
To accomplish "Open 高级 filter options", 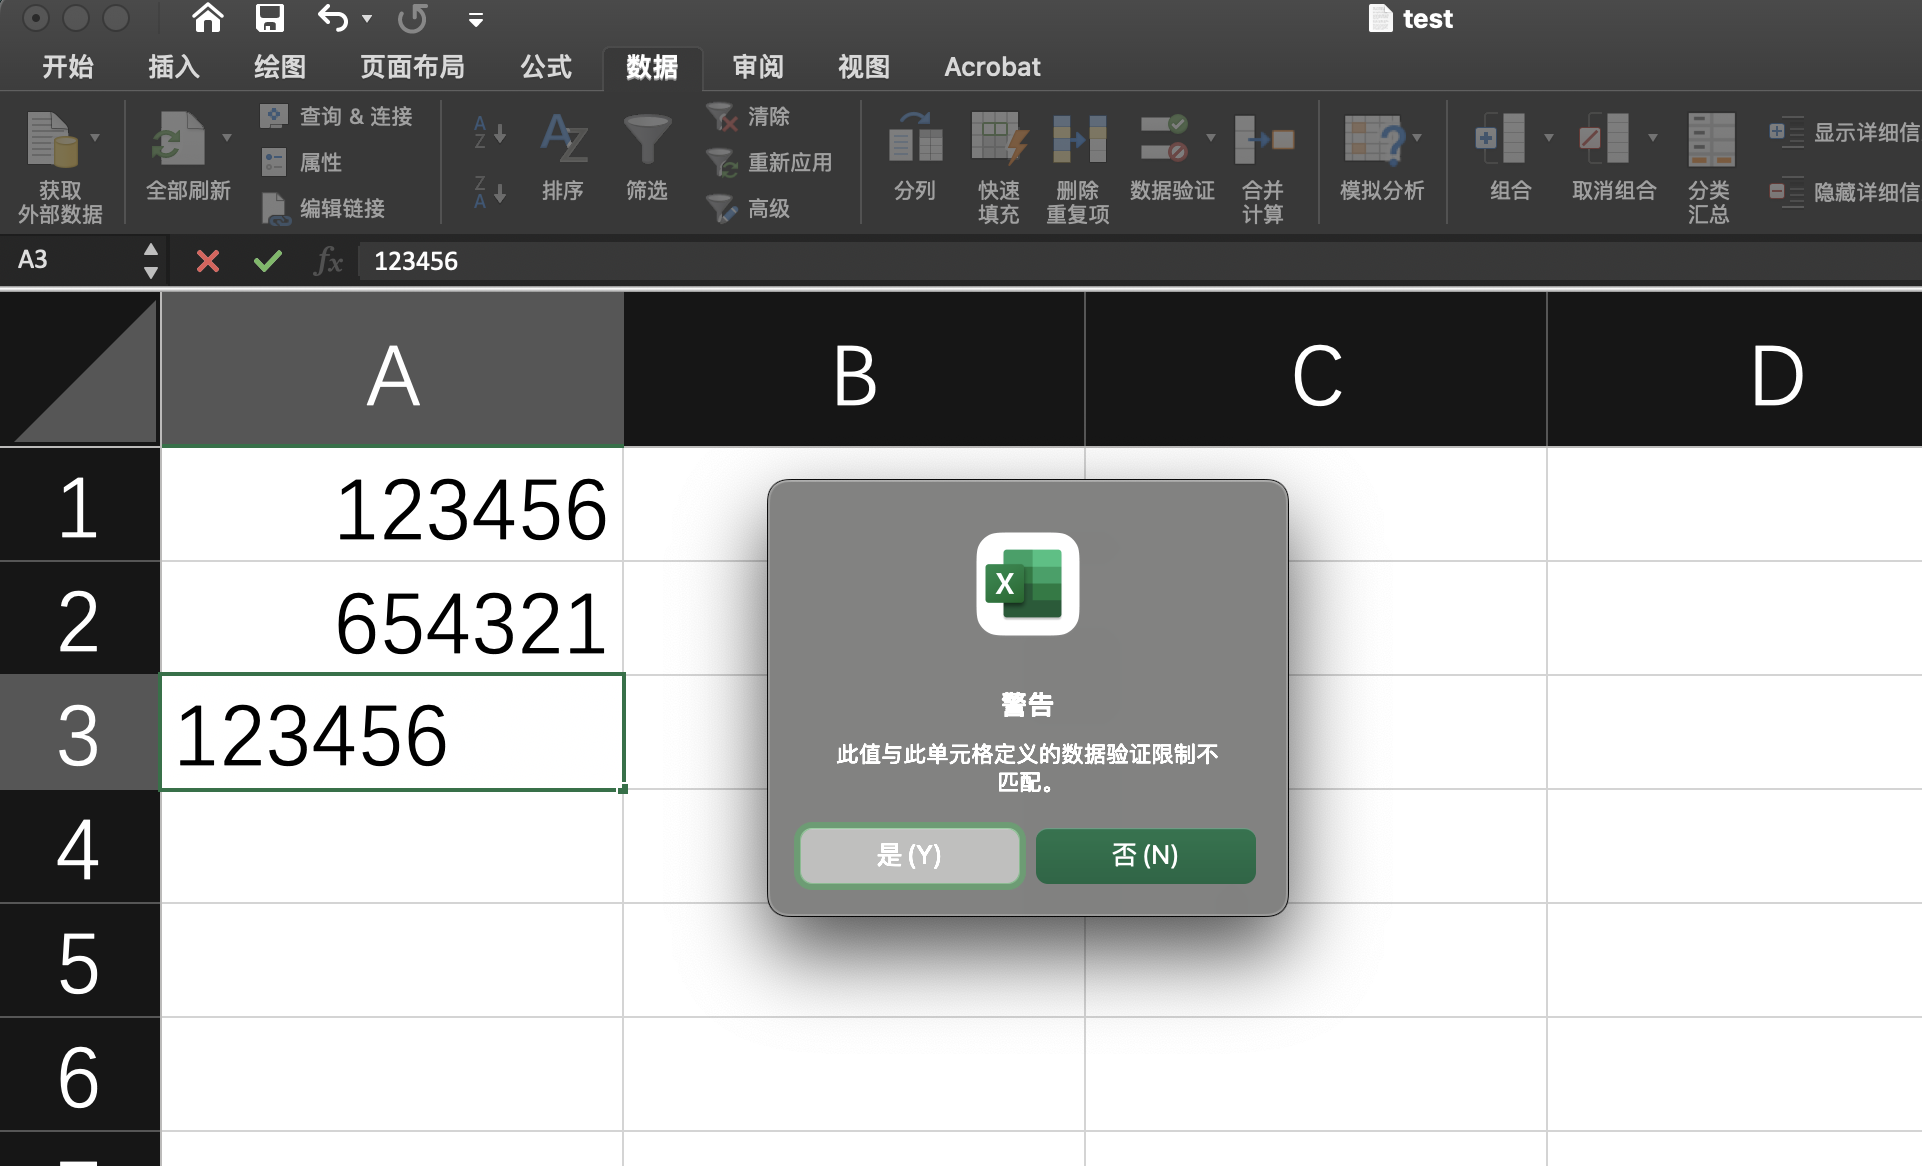I will click(x=748, y=208).
